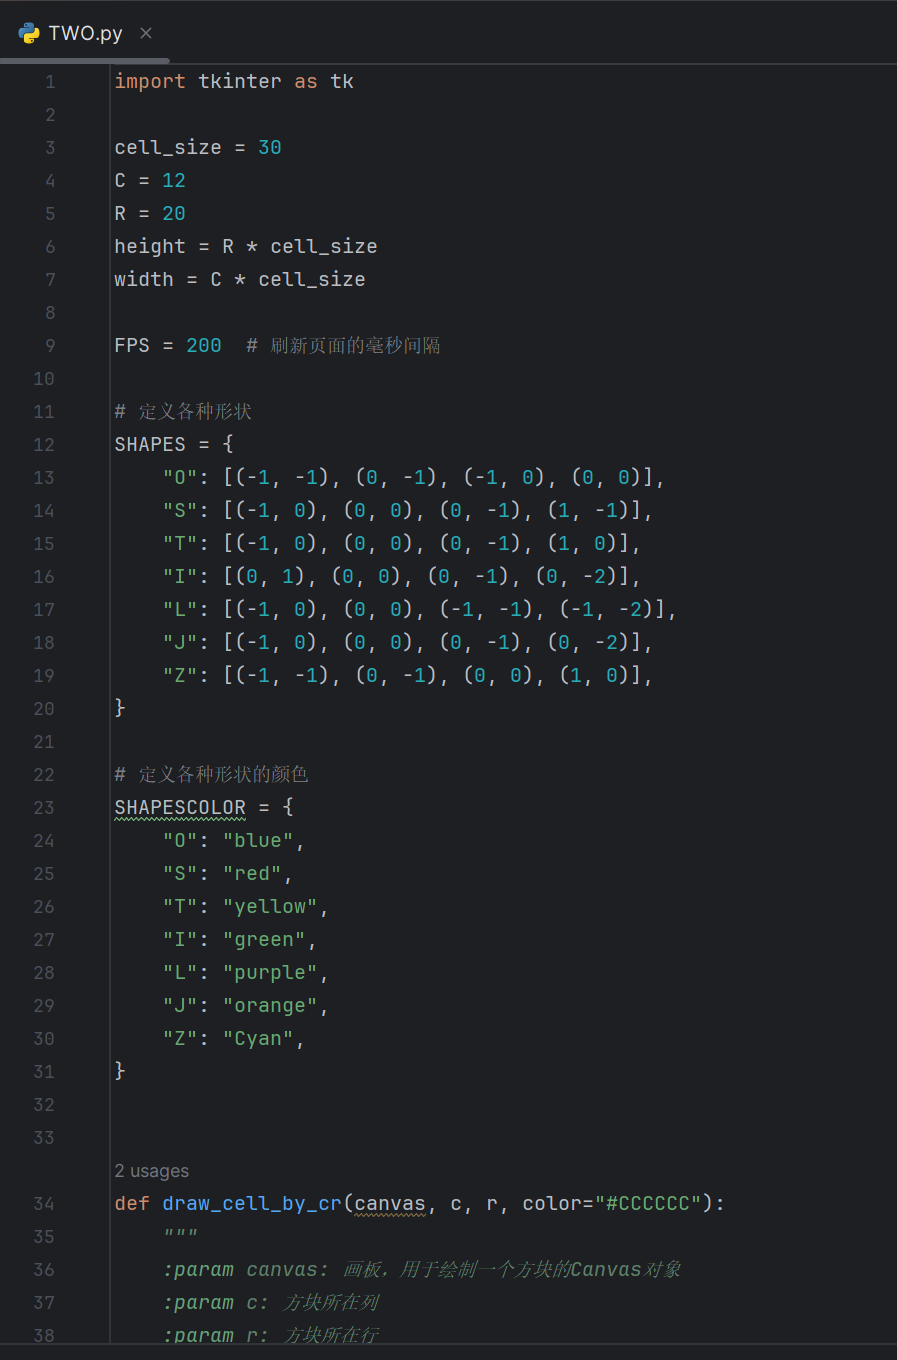The image size is (897, 1360).
Task: Click the import keyword on line 1
Action: pos(150,81)
